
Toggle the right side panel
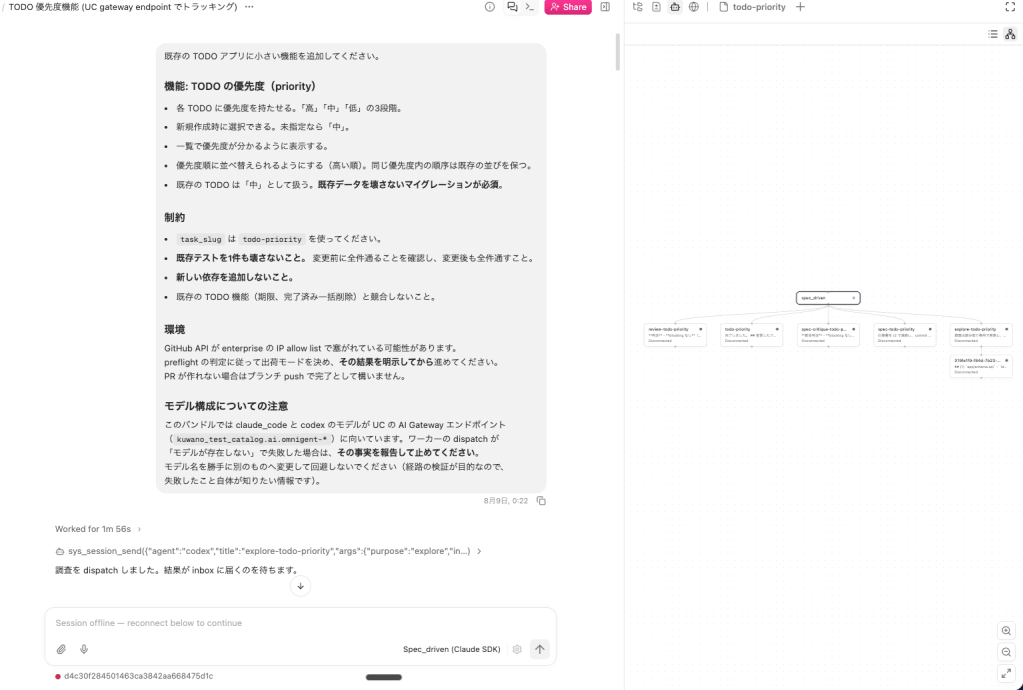[x=605, y=7]
